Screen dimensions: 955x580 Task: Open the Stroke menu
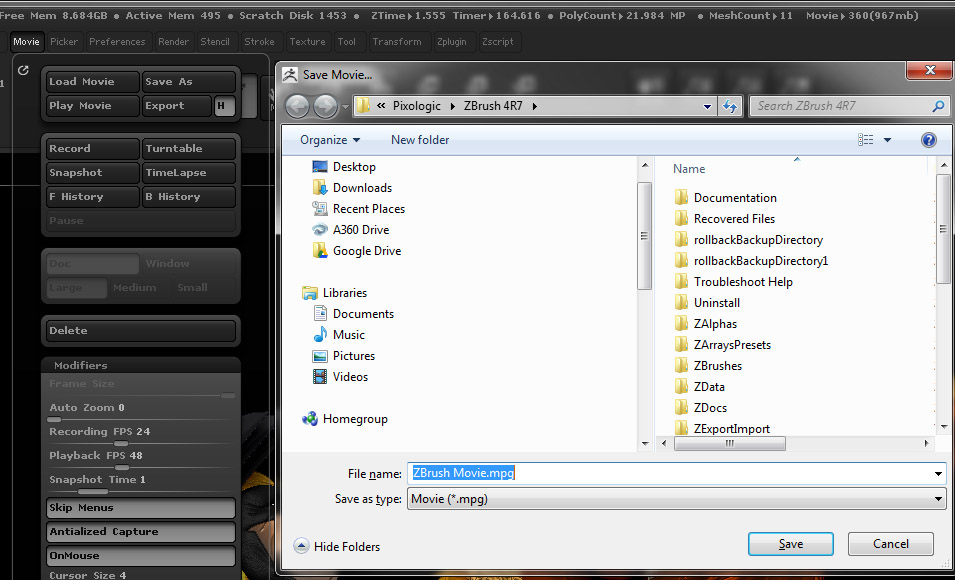259,41
